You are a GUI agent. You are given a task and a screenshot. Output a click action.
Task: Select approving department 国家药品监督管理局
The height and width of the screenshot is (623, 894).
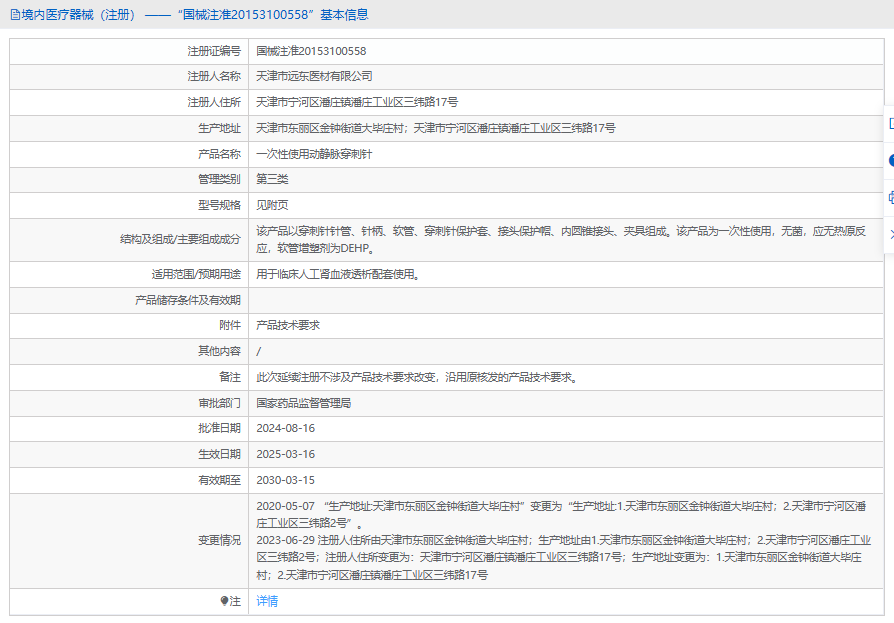click(x=303, y=403)
